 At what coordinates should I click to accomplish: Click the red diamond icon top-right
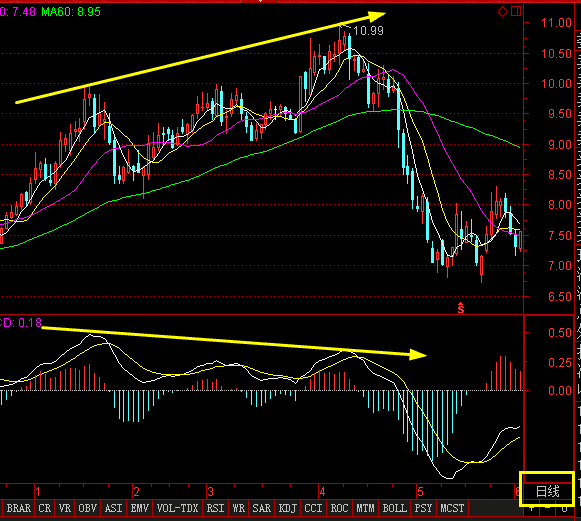(x=502, y=11)
